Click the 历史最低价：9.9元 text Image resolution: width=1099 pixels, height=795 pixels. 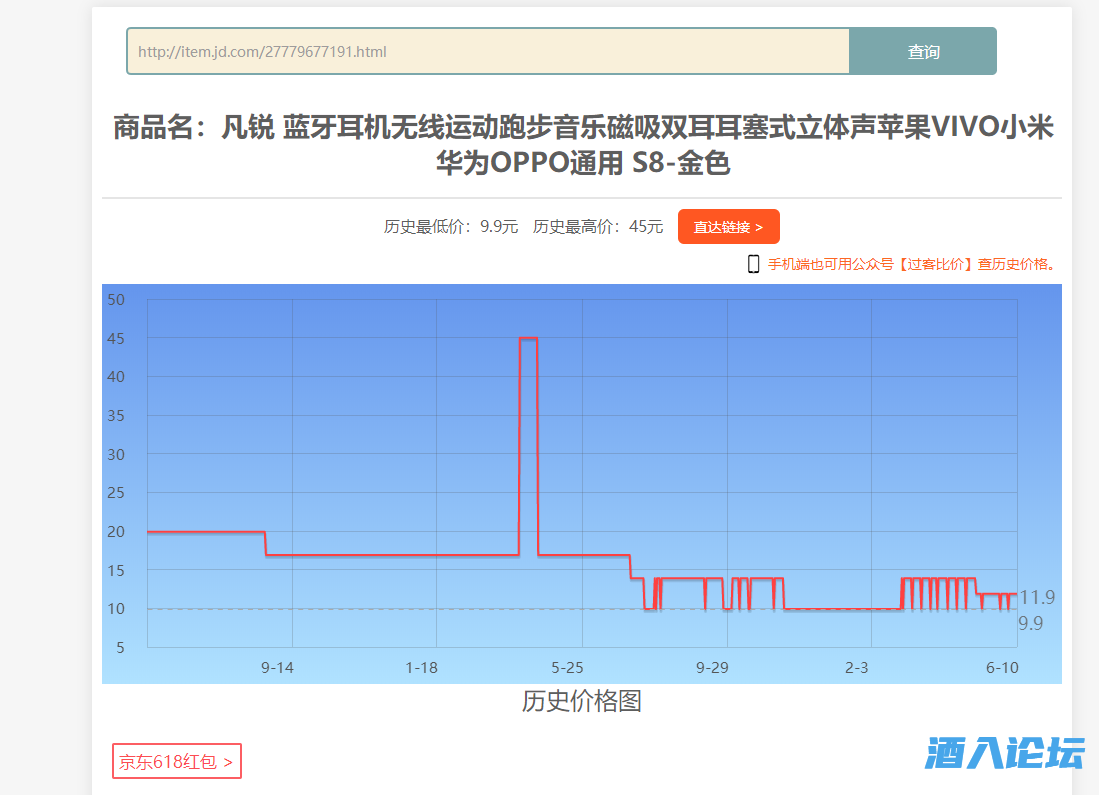pyautogui.click(x=451, y=226)
